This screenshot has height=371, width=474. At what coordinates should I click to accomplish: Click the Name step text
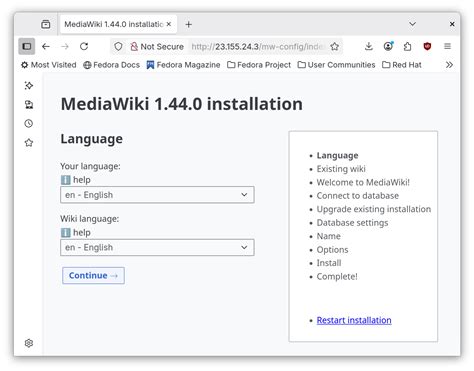(328, 236)
